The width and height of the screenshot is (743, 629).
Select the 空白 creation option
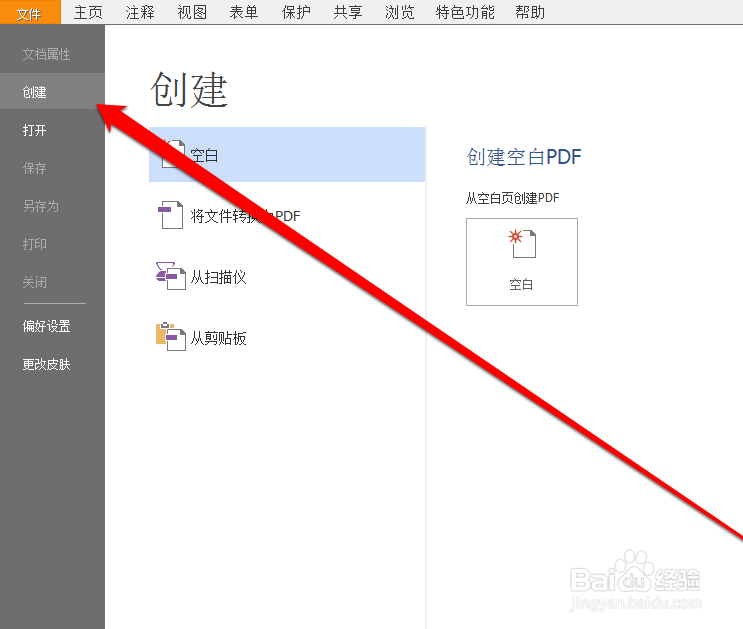coord(287,155)
